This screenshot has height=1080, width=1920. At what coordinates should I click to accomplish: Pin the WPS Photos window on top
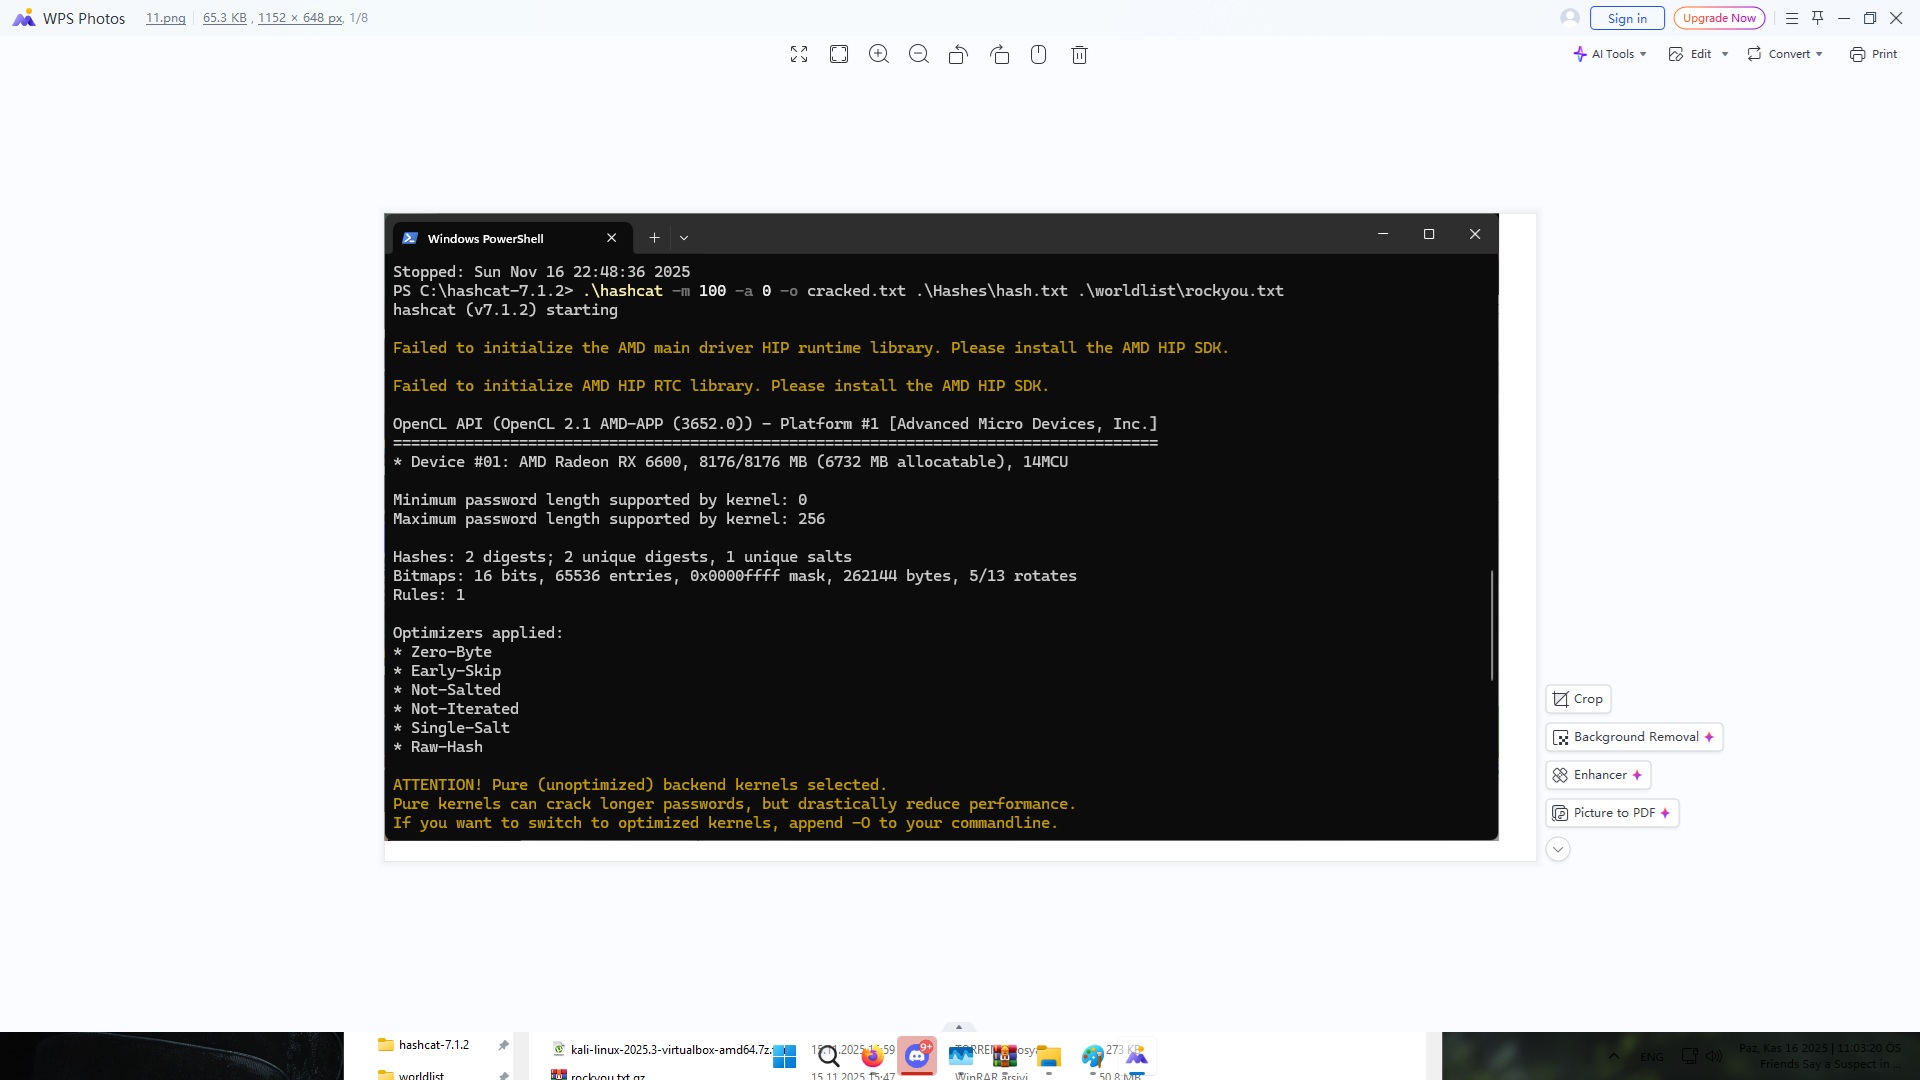(1818, 18)
